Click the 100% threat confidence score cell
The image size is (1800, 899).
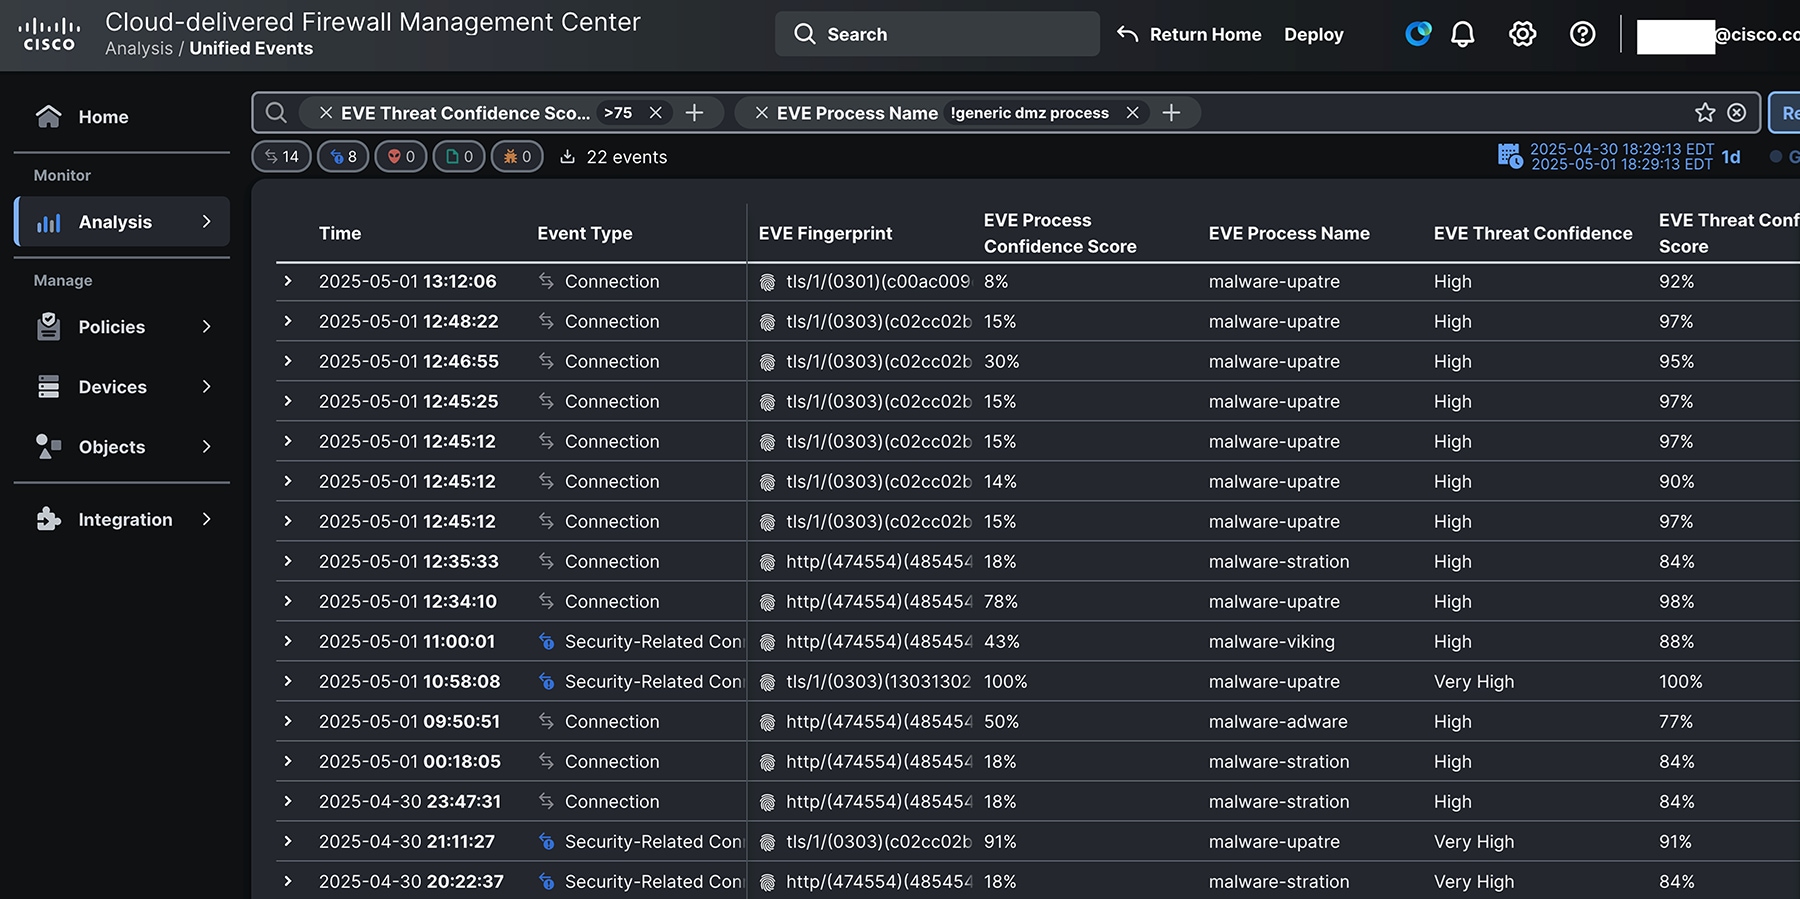click(x=1680, y=682)
